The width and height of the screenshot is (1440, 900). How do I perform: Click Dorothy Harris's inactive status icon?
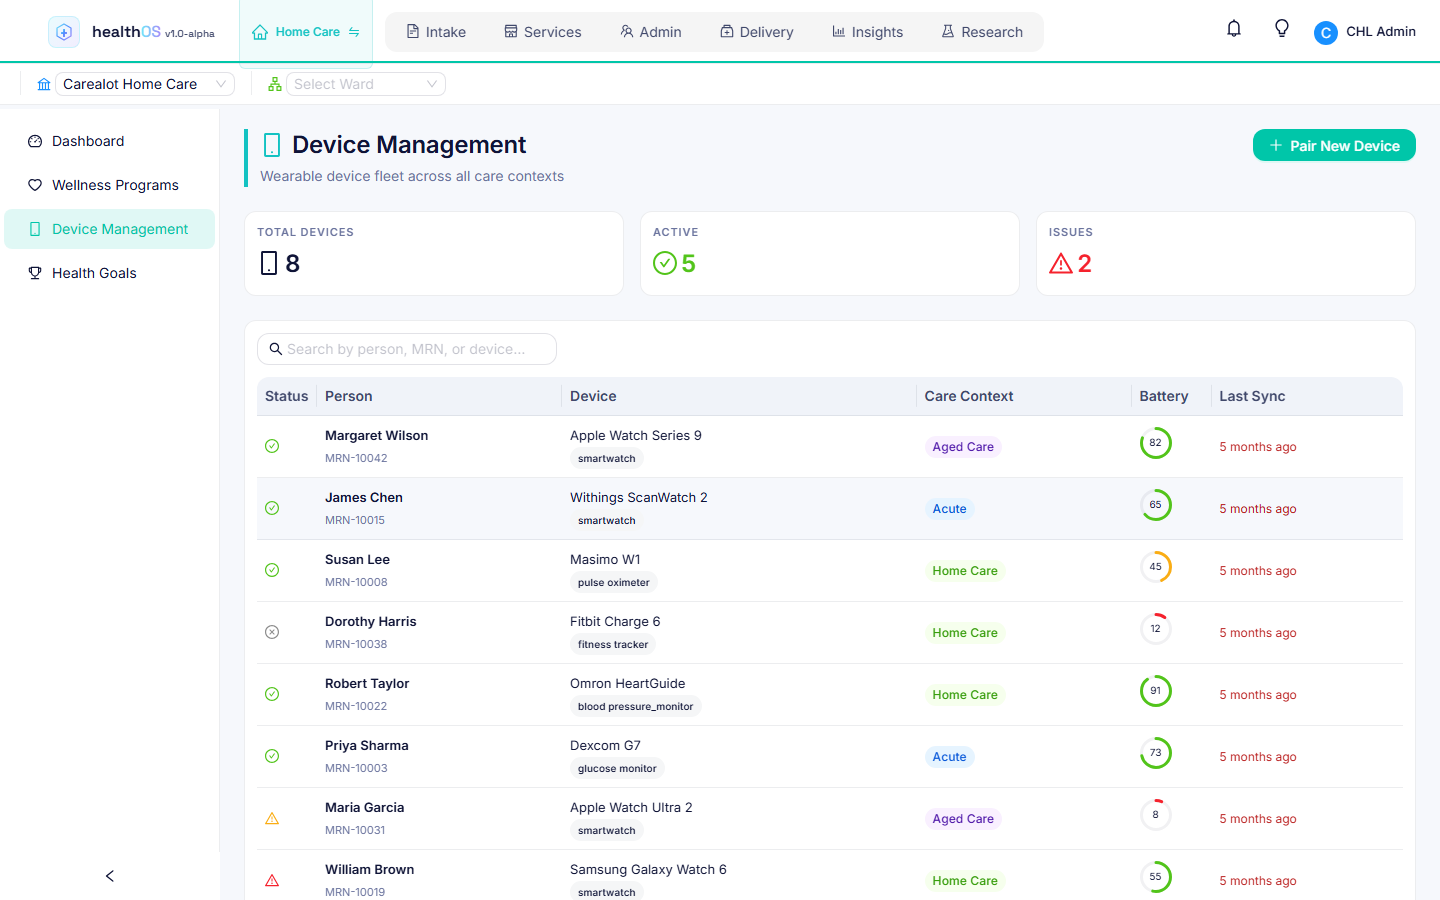[x=272, y=632]
